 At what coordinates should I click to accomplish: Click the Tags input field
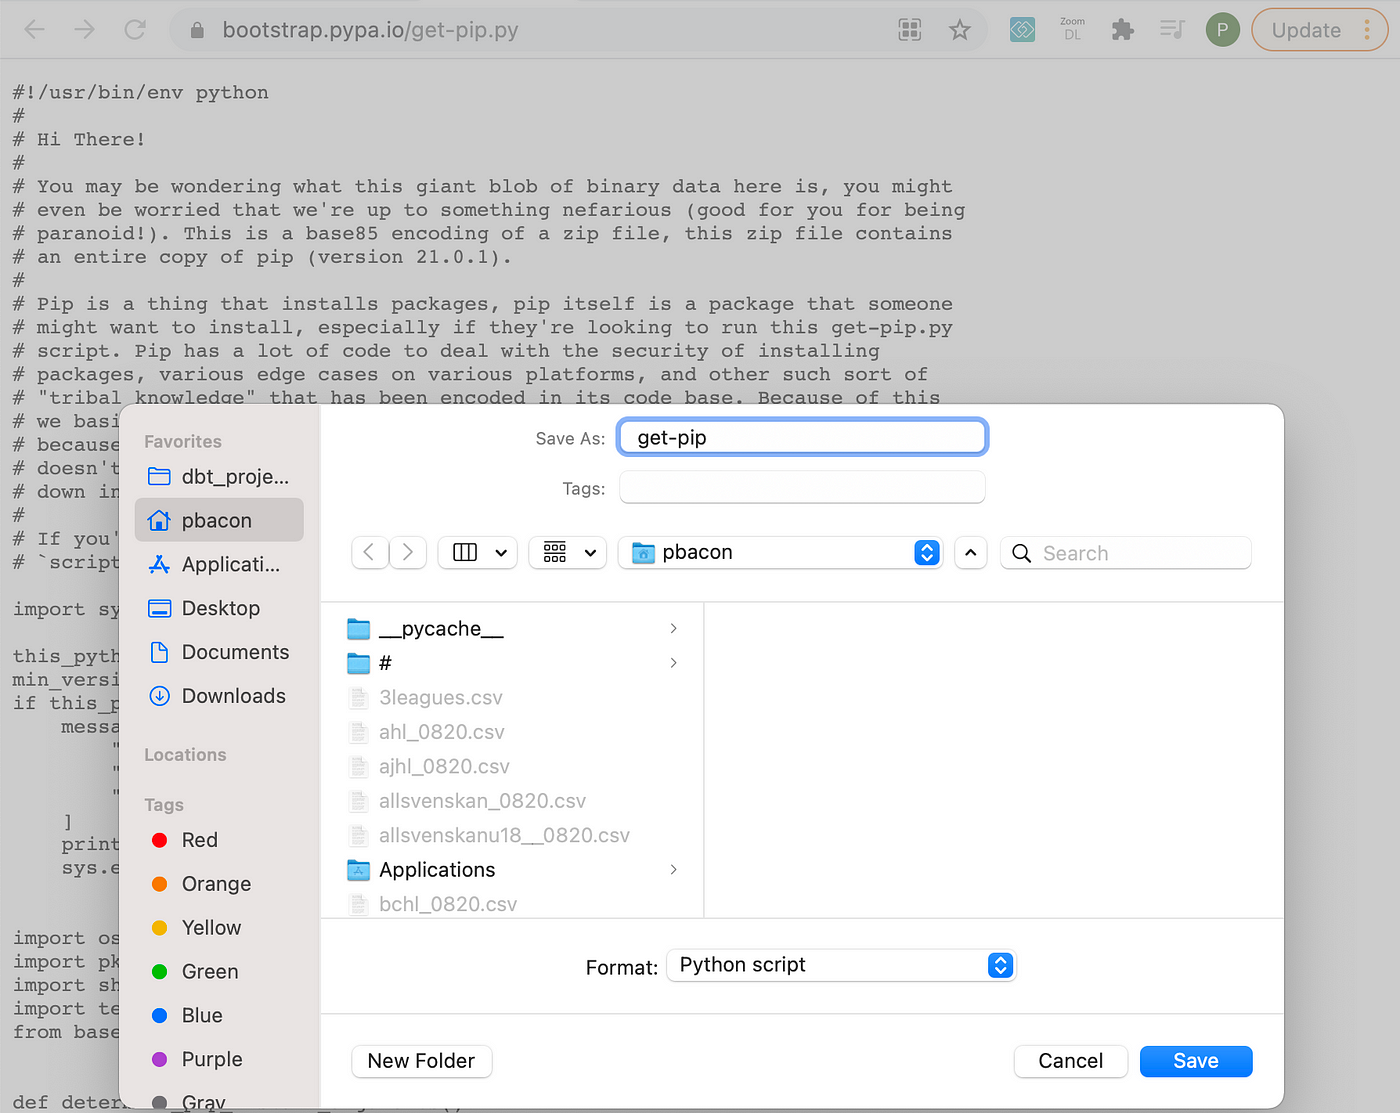[x=802, y=488]
